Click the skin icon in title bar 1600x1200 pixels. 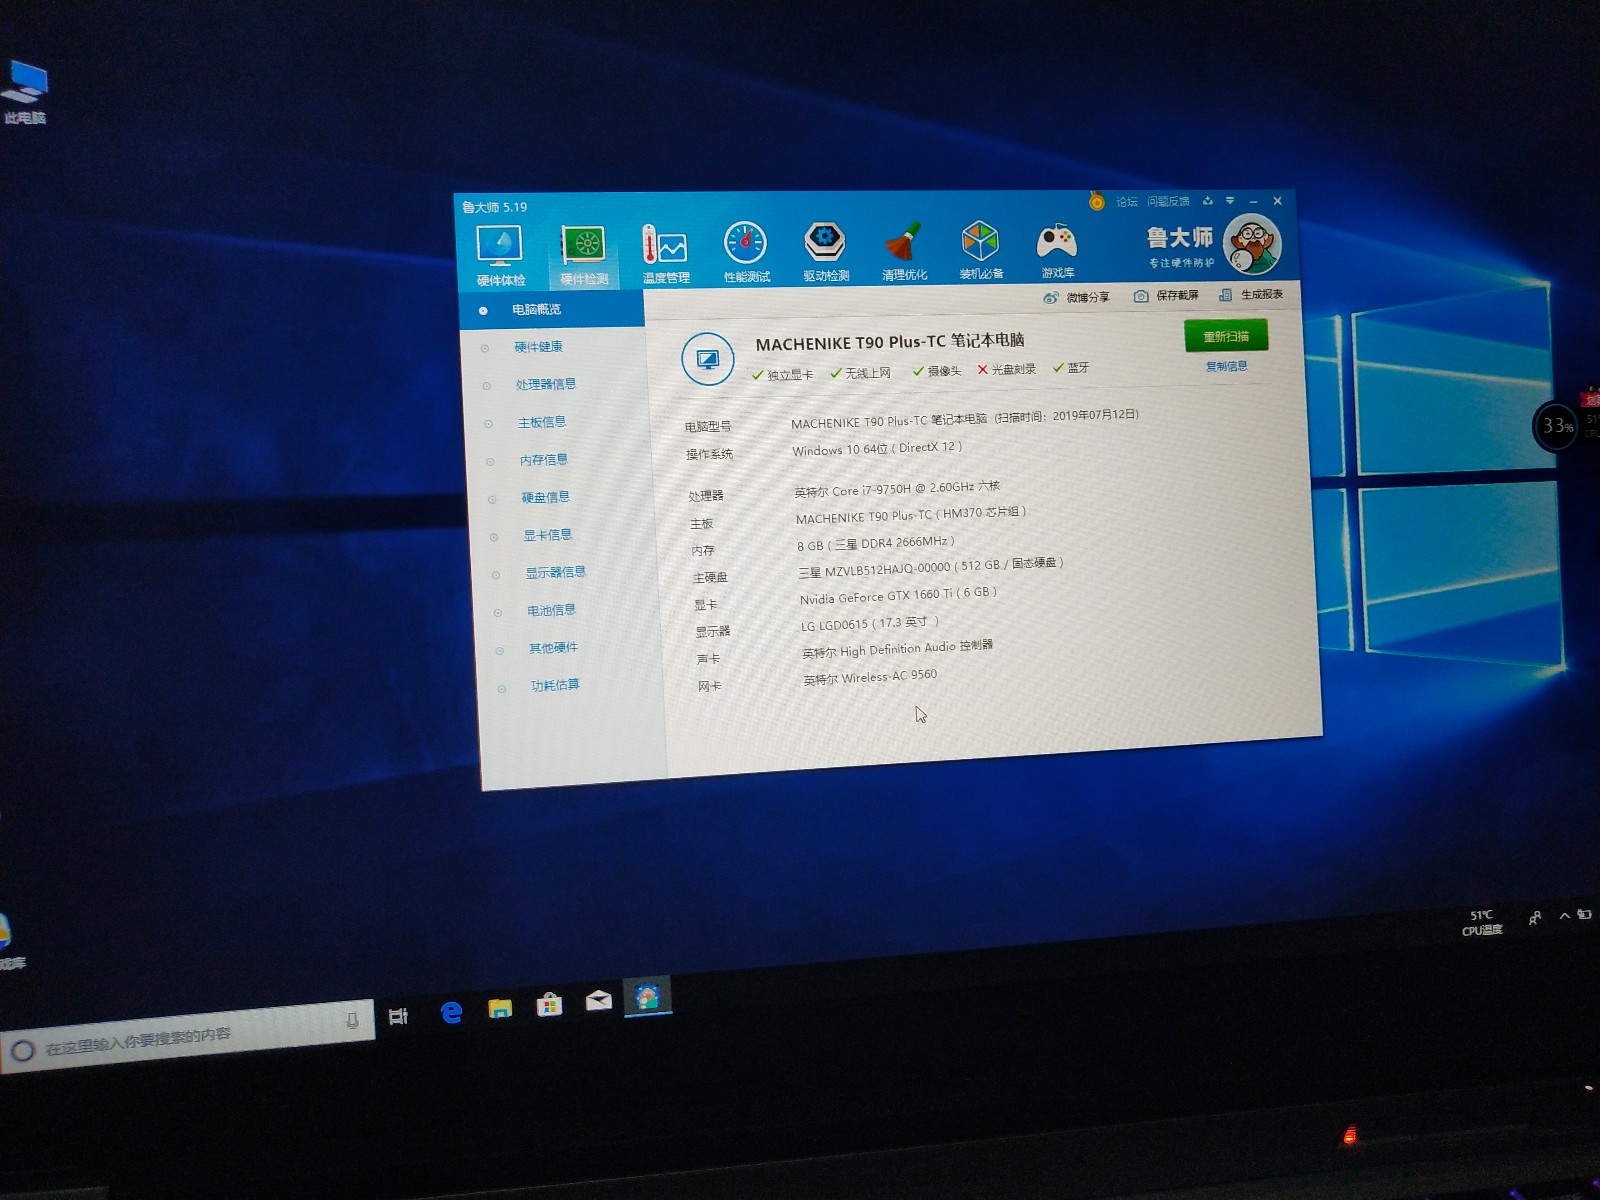click(x=1208, y=200)
